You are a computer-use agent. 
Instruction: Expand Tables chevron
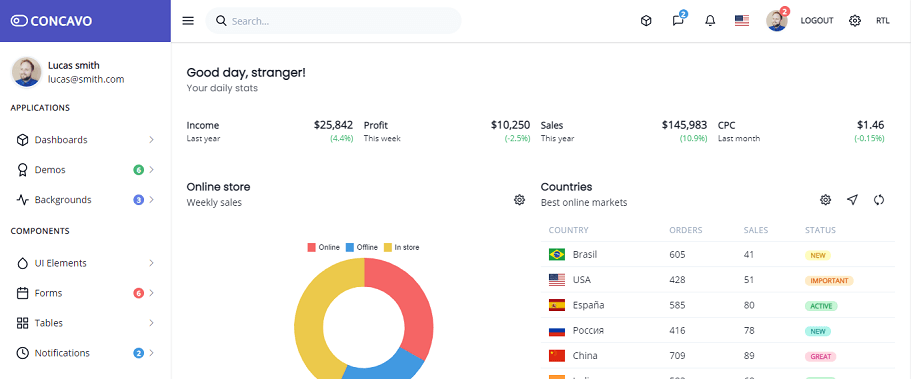151,323
